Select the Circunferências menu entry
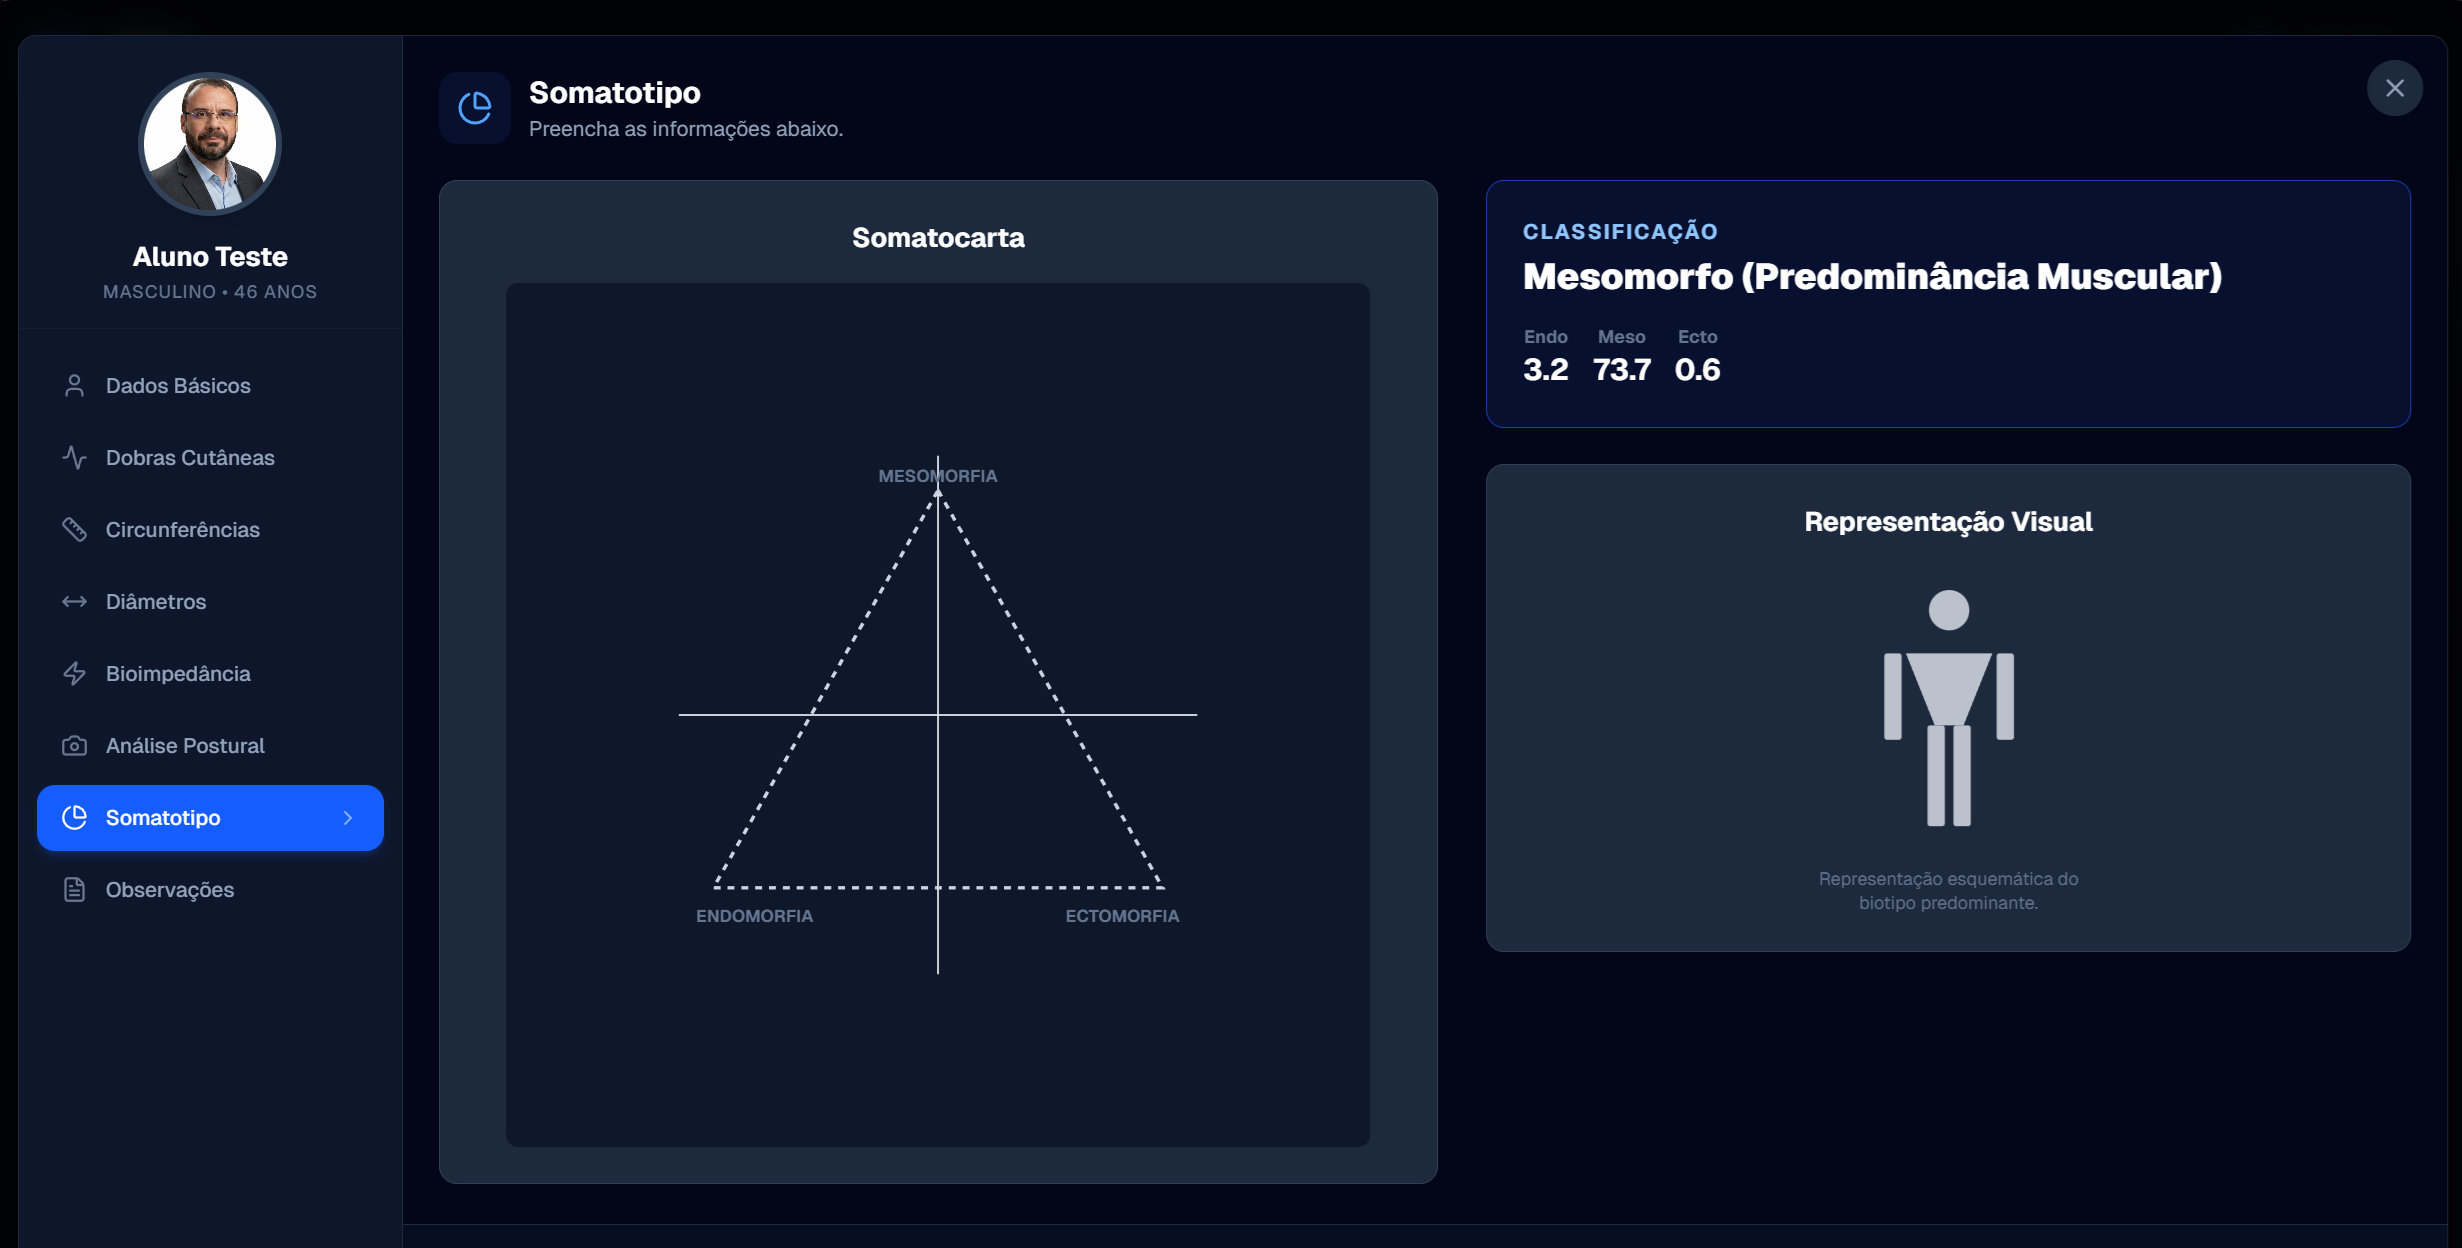 (183, 530)
